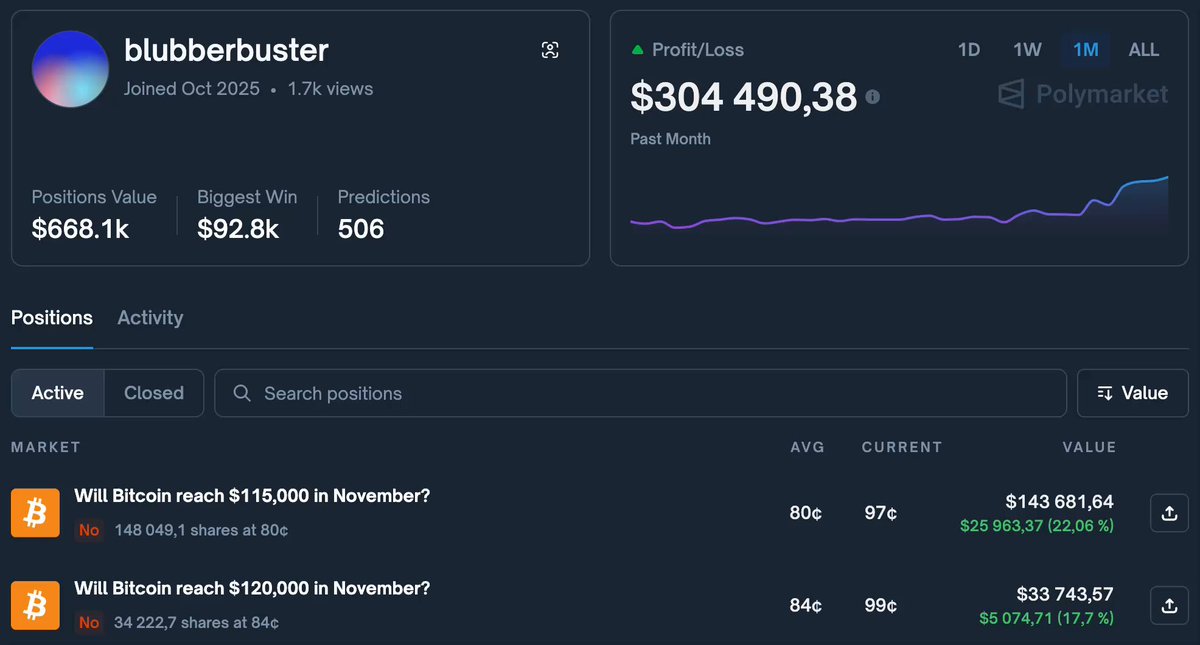Click the search magnifier icon

click(x=242, y=393)
